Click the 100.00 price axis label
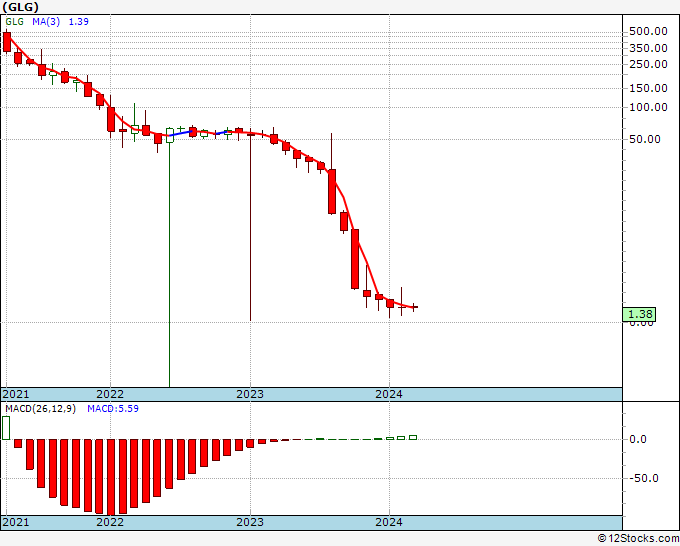680x546 pixels. coord(648,107)
